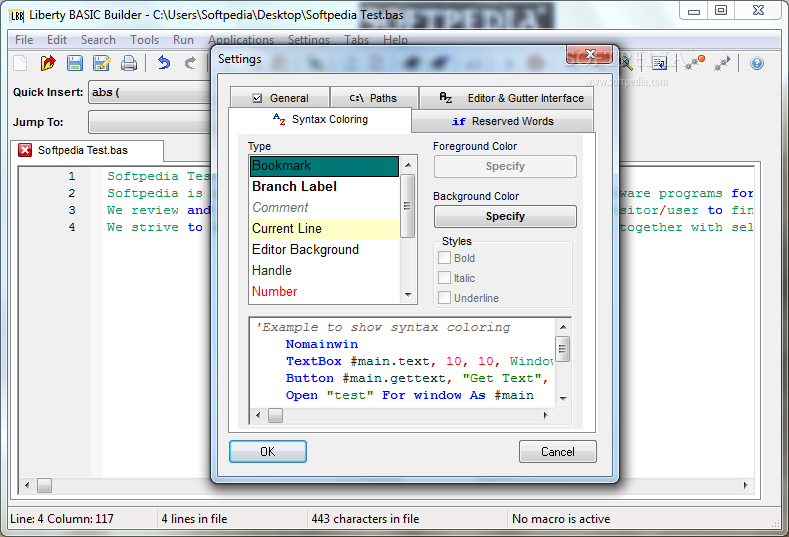
Task: Click Cancel in the Settings dialog
Action: click(x=558, y=451)
